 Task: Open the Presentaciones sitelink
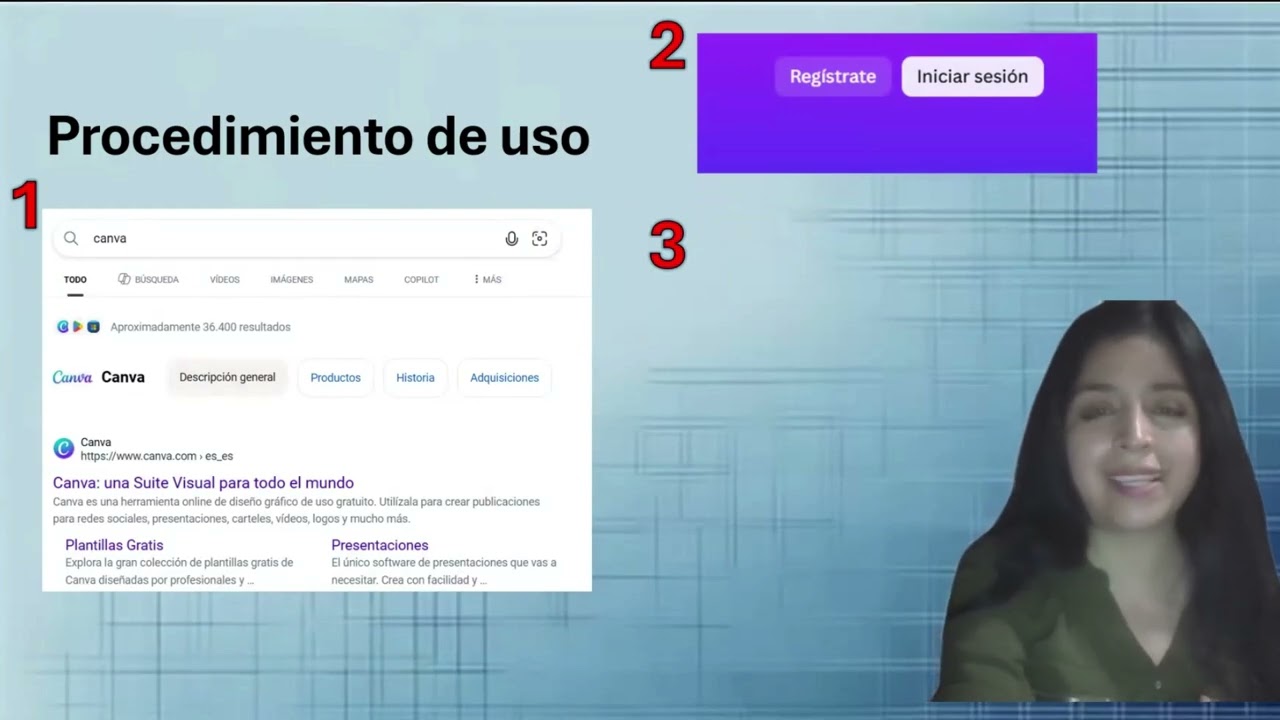coord(380,545)
